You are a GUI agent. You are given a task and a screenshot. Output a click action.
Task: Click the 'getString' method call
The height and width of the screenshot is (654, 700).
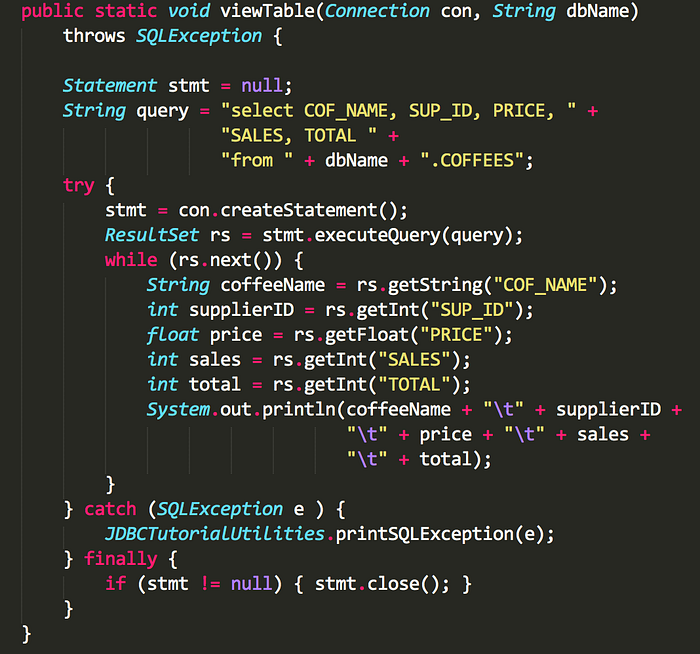coord(435,285)
